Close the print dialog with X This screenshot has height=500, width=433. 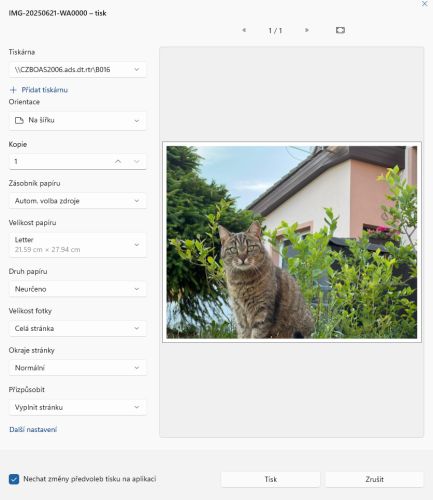point(425,4)
